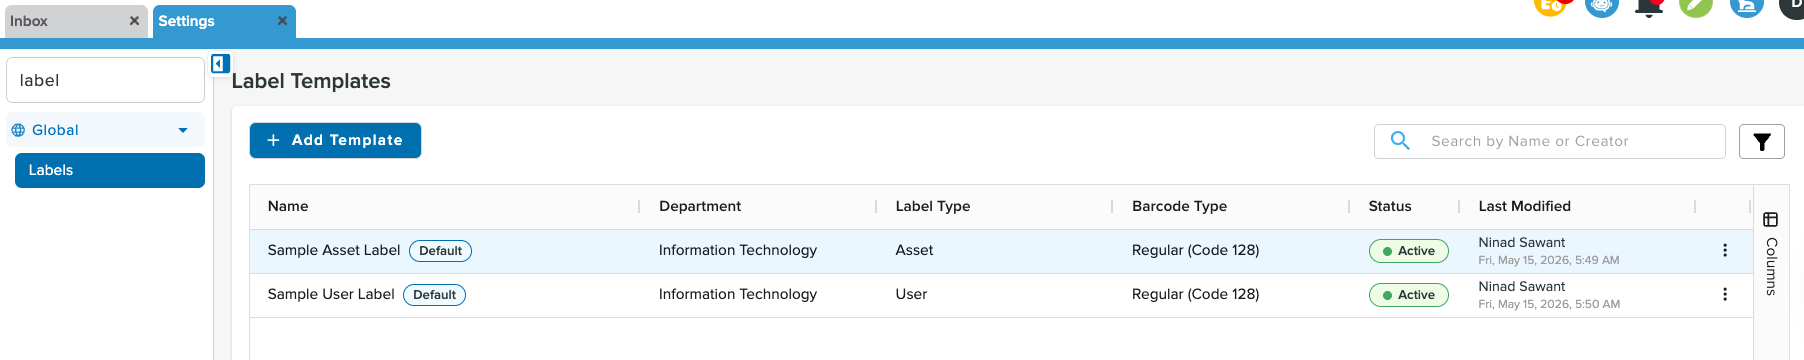Open the Sample Asset Label template
The image size is (1804, 360).
(x=334, y=250)
